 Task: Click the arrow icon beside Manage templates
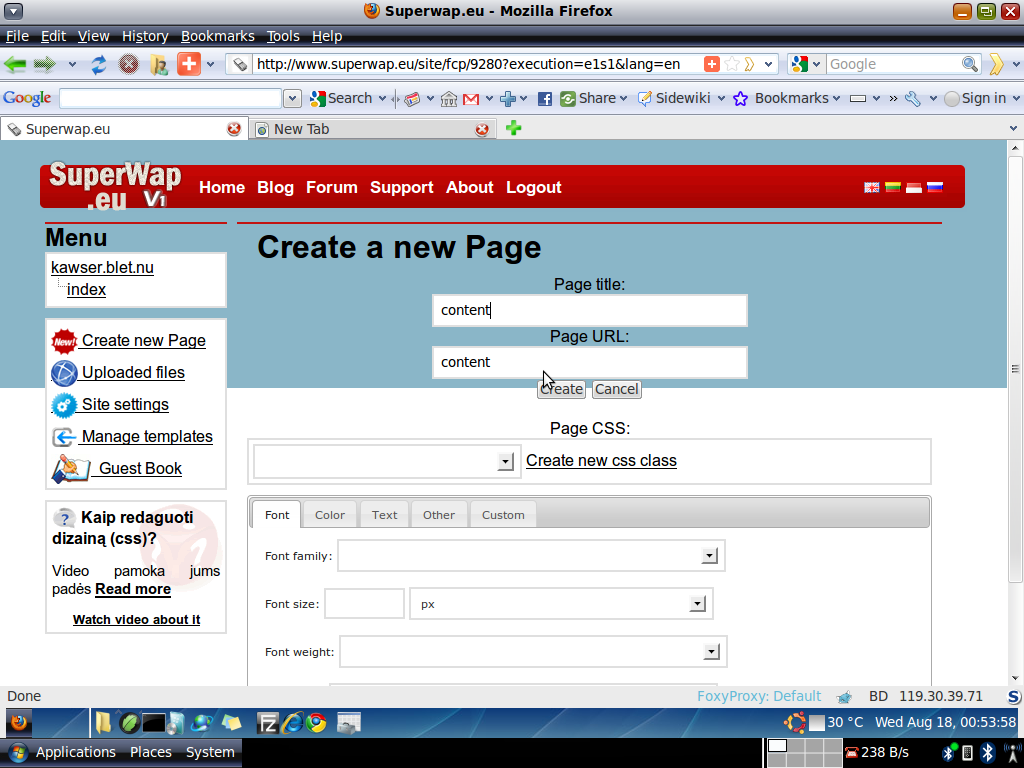point(64,437)
